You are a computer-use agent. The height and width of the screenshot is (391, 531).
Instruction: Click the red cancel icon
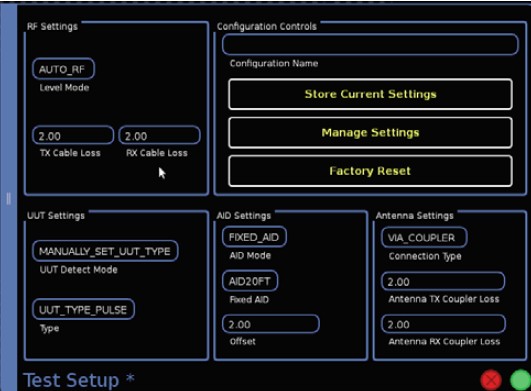click(x=491, y=380)
